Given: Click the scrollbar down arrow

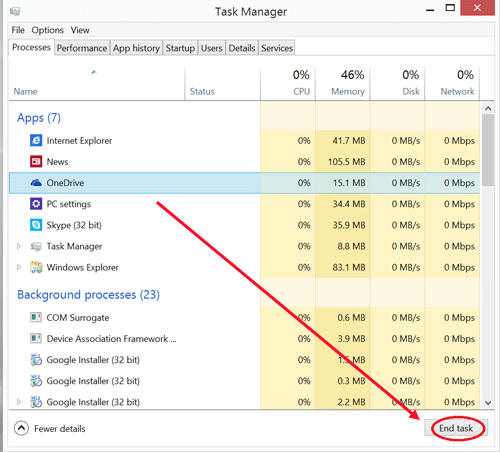Looking at the screenshot, I should 488,402.
